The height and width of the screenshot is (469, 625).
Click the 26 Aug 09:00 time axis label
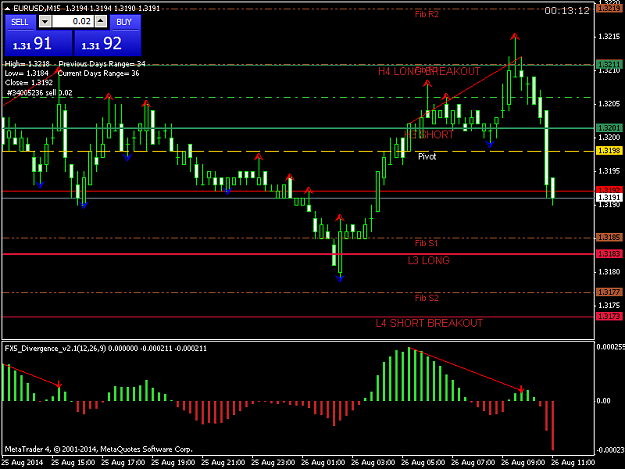point(523,463)
